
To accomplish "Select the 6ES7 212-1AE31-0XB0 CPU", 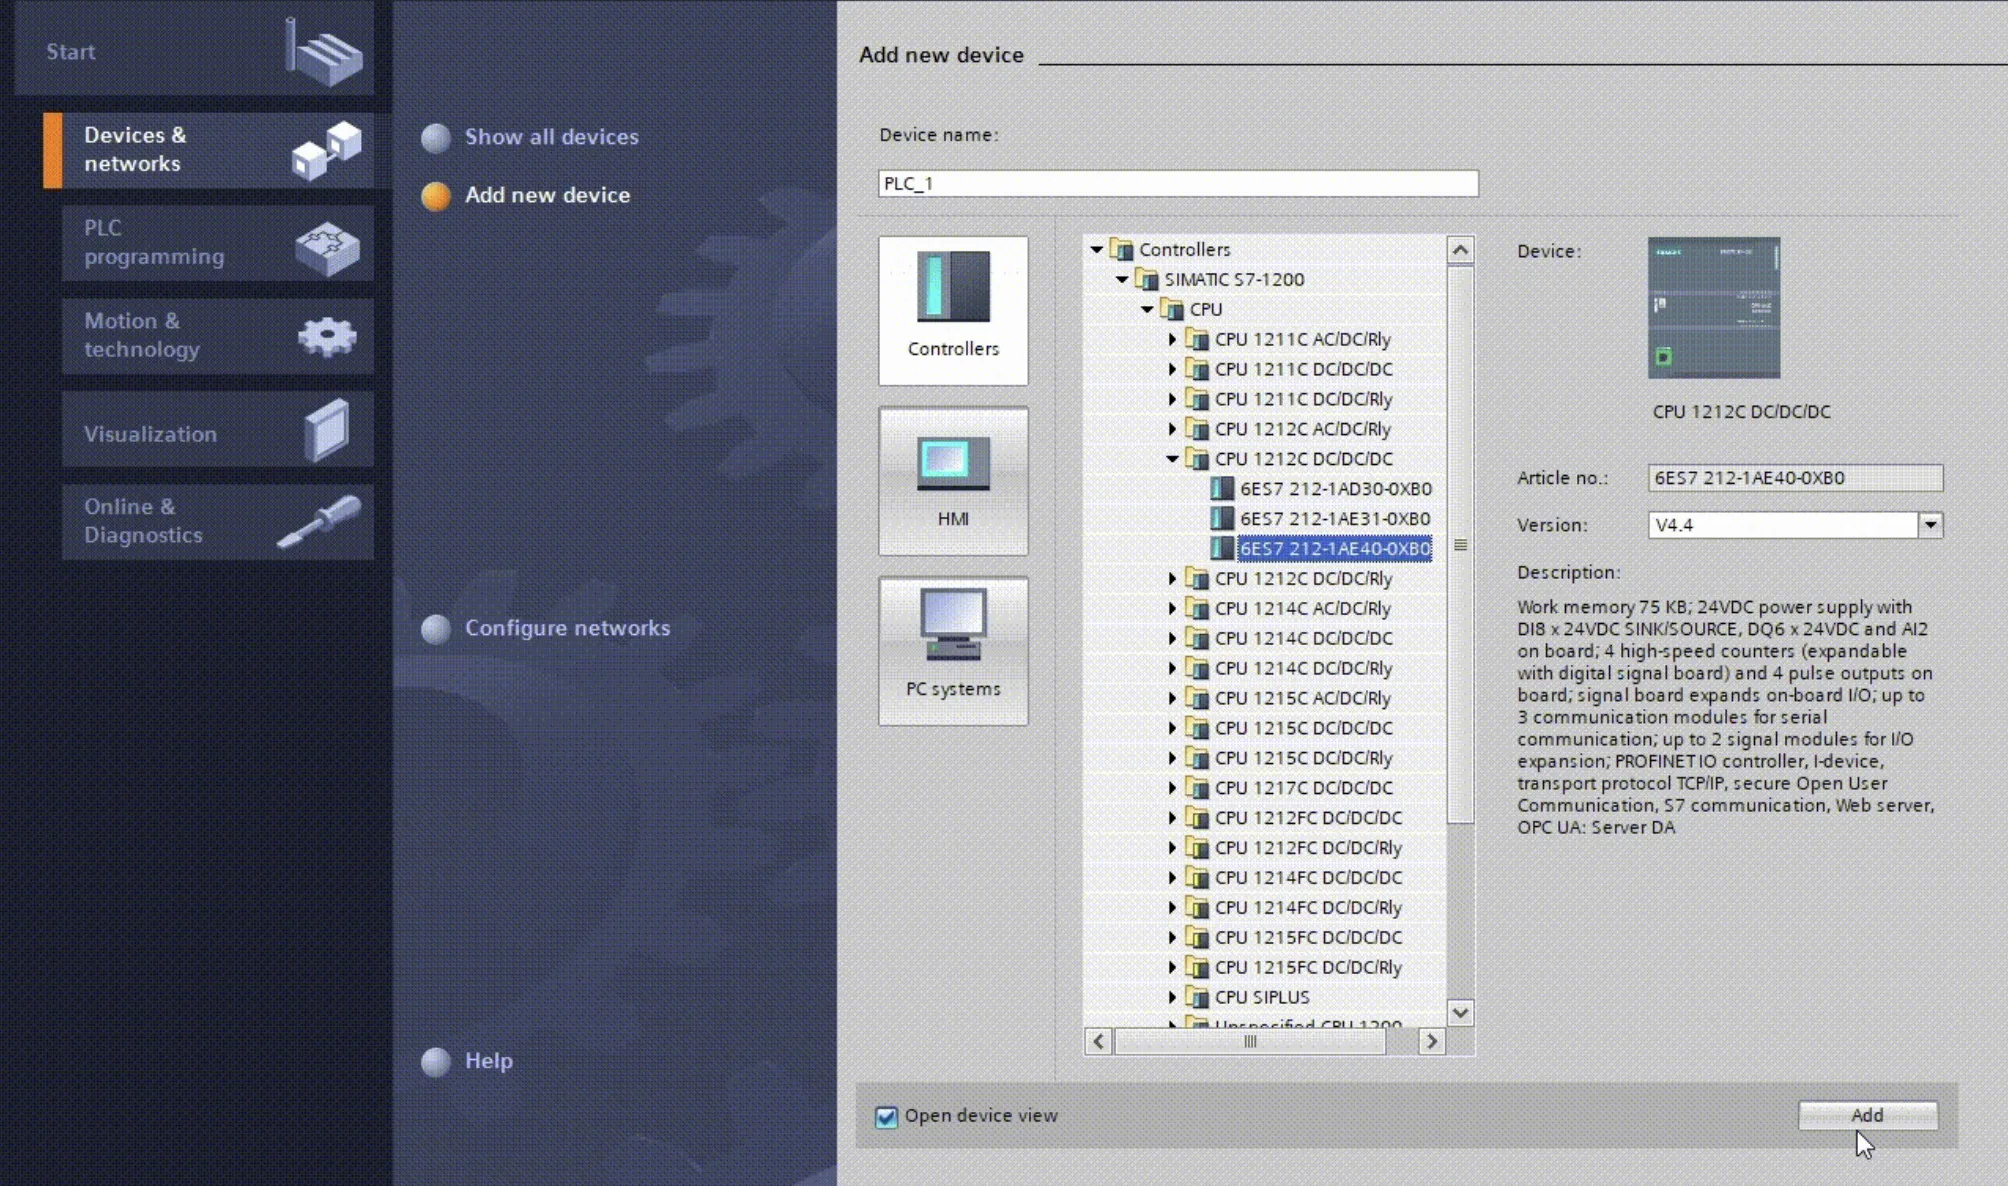I will [x=1335, y=518].
